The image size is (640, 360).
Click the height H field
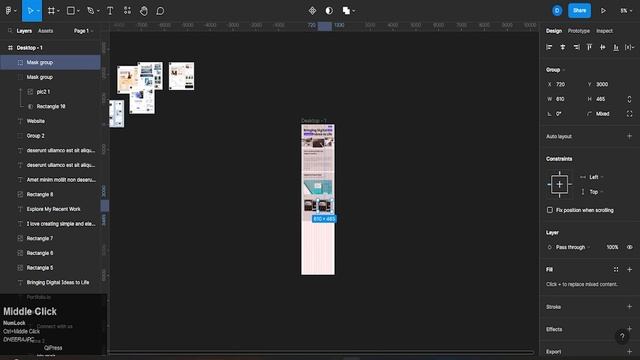[604, 99]
